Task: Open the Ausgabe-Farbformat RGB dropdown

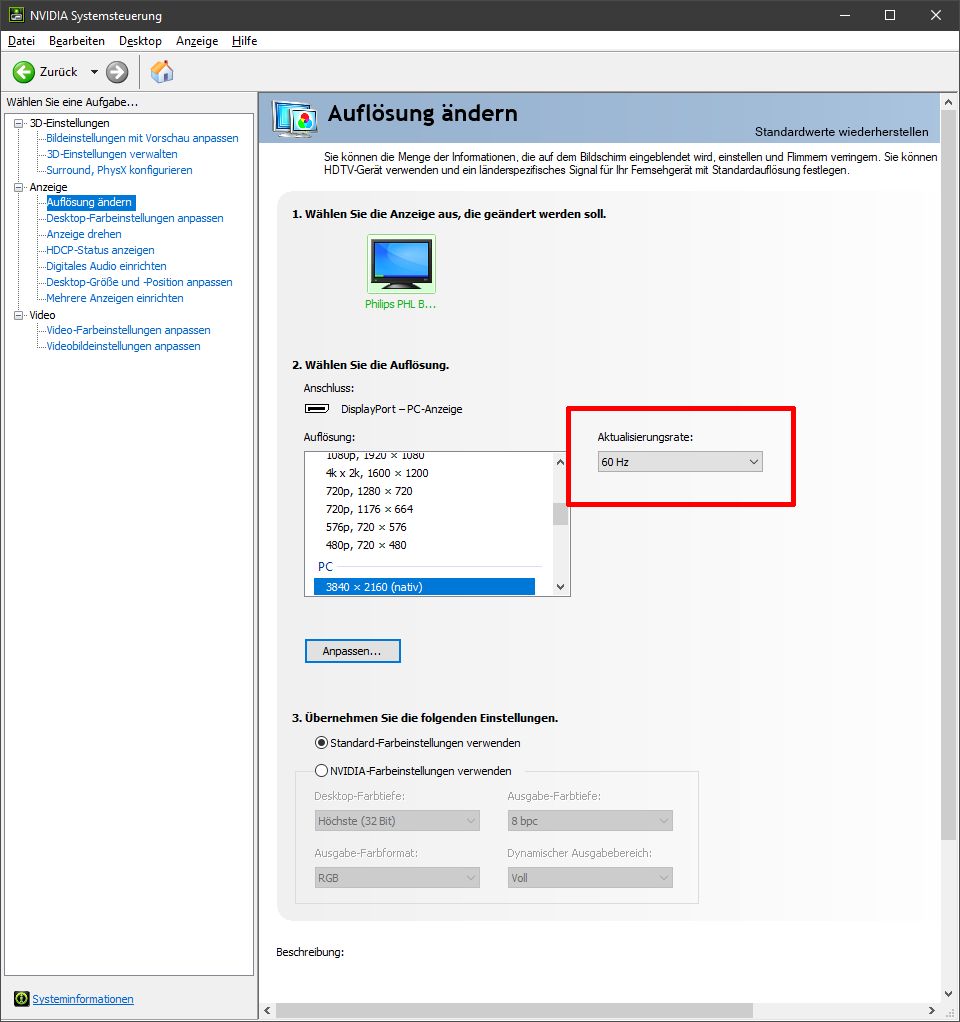Action: (397, 878)
